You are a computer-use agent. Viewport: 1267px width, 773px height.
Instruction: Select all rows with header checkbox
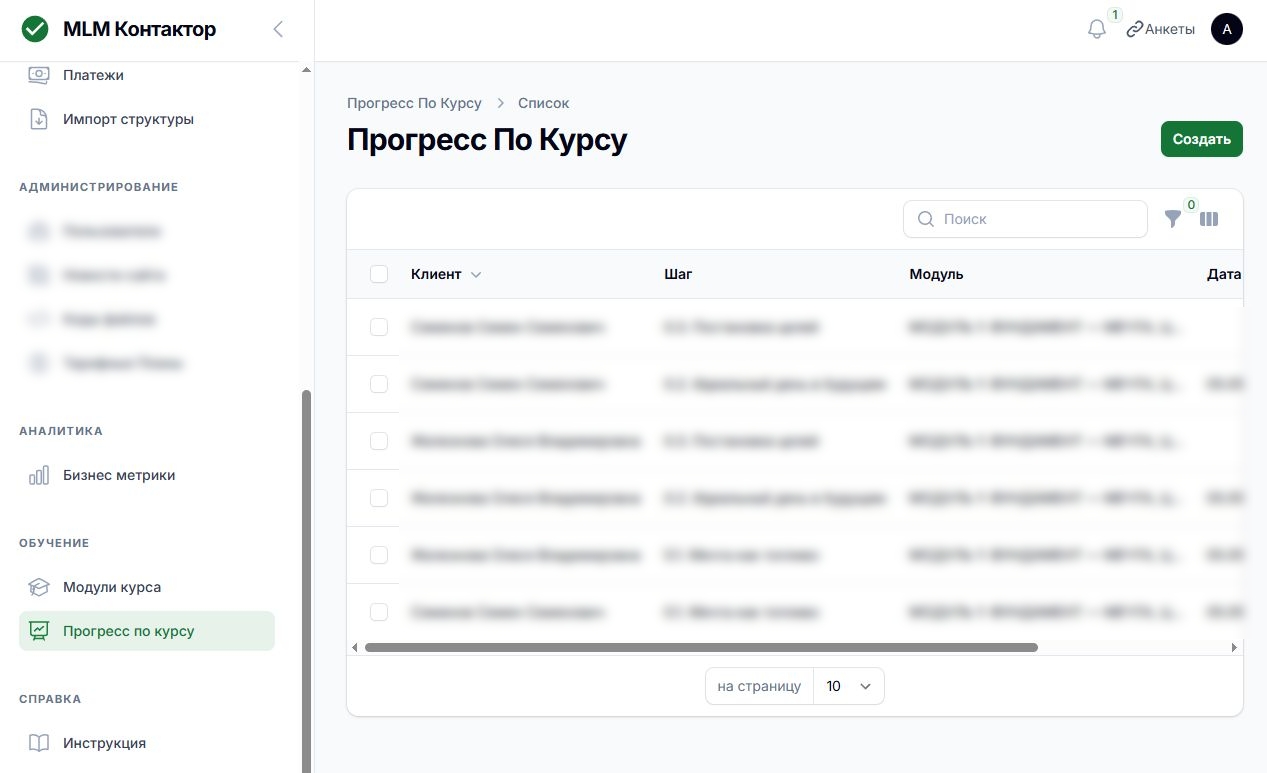(379, 274)
